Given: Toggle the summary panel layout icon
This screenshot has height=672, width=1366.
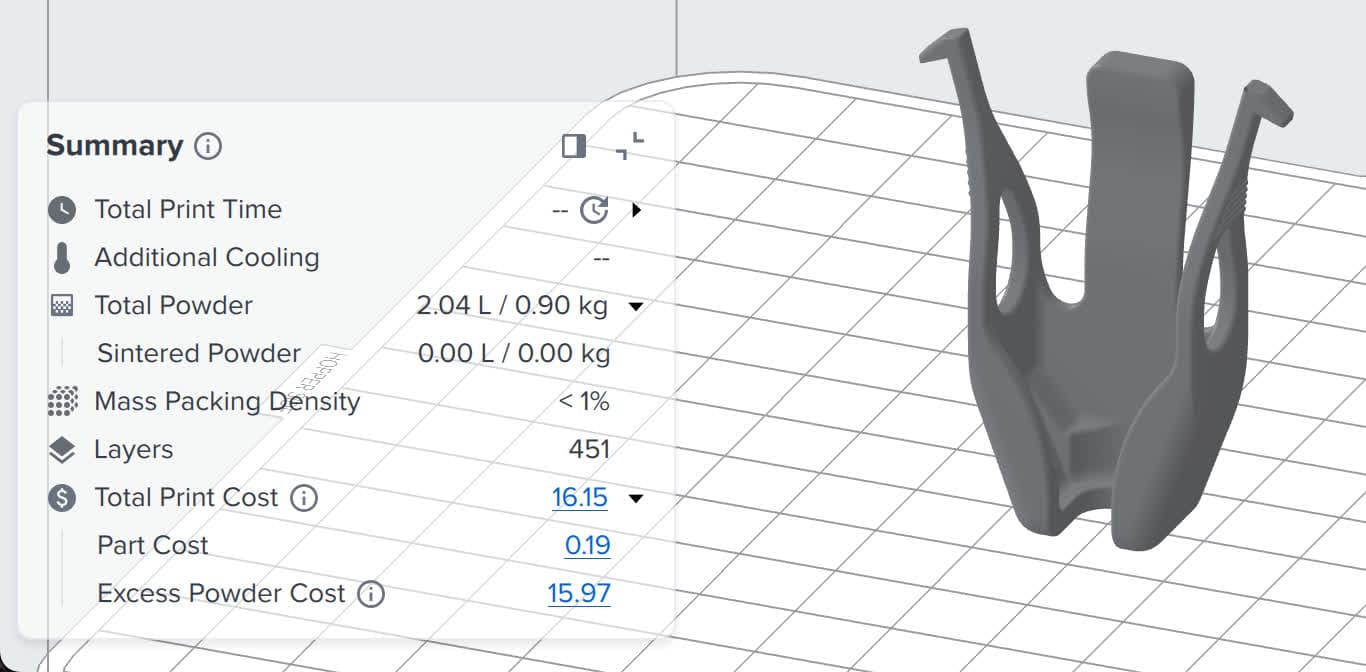Looking at the screenshot, I should point(574,146).
